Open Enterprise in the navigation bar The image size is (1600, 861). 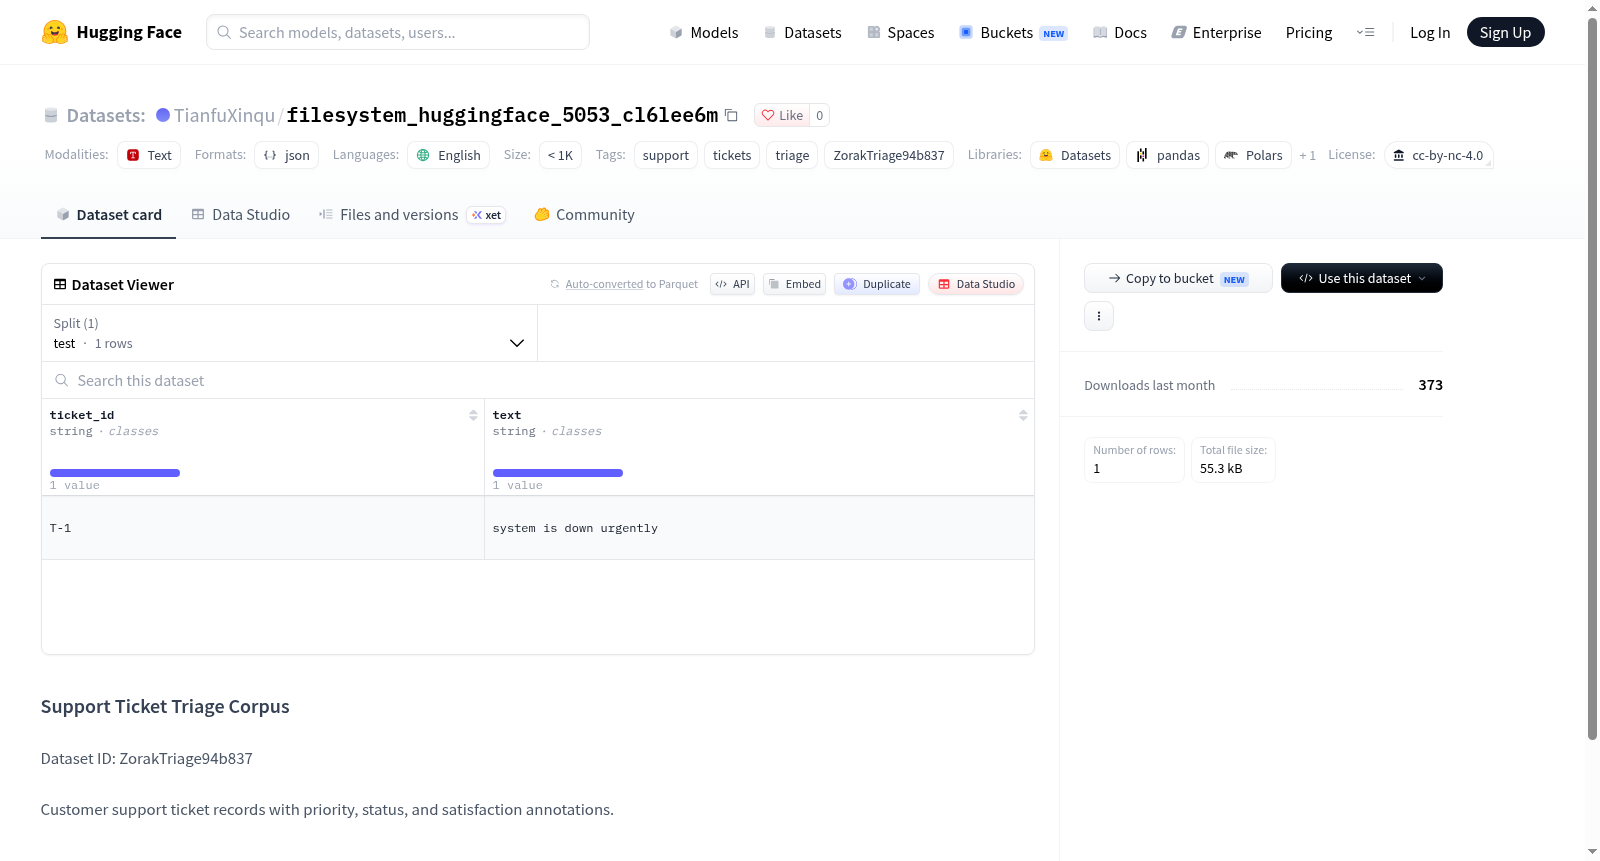click(1216, 32)
